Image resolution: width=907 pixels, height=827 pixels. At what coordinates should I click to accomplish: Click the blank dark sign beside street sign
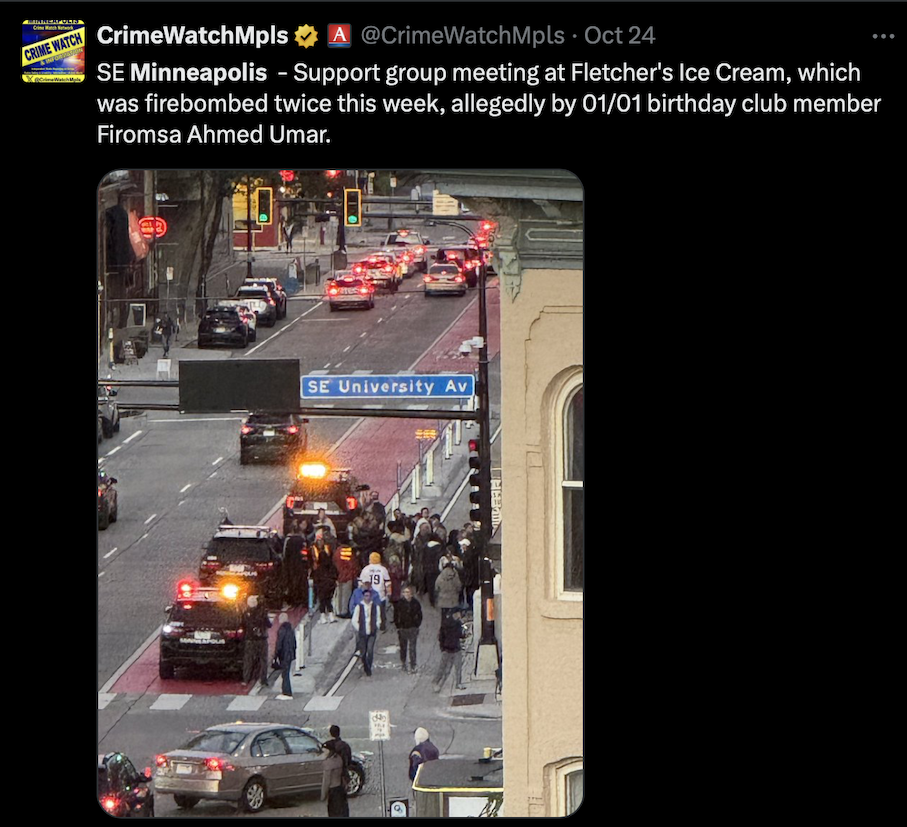tap(239, 386)
